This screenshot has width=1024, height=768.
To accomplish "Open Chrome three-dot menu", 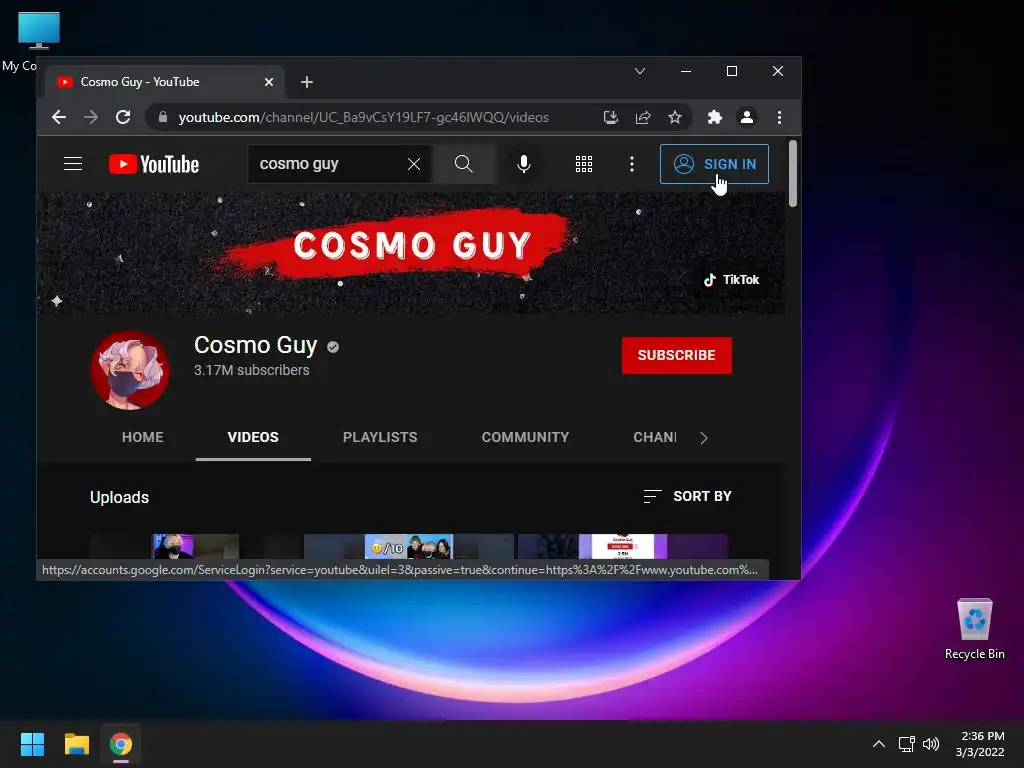I will coord(779,117).
